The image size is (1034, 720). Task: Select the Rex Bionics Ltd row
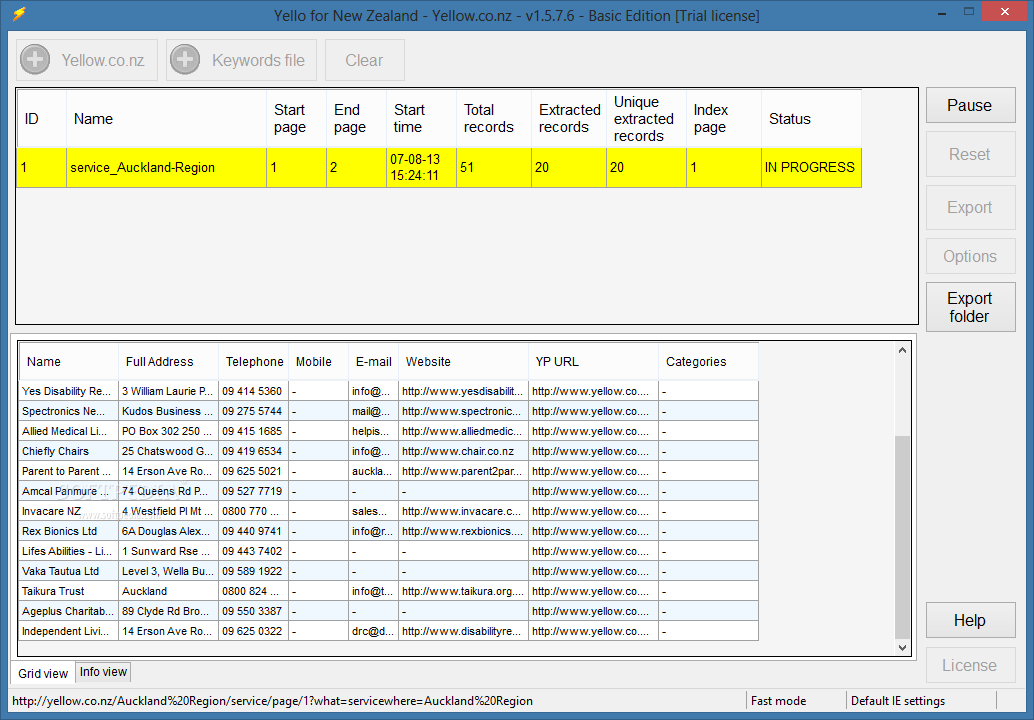pos(388,531)
